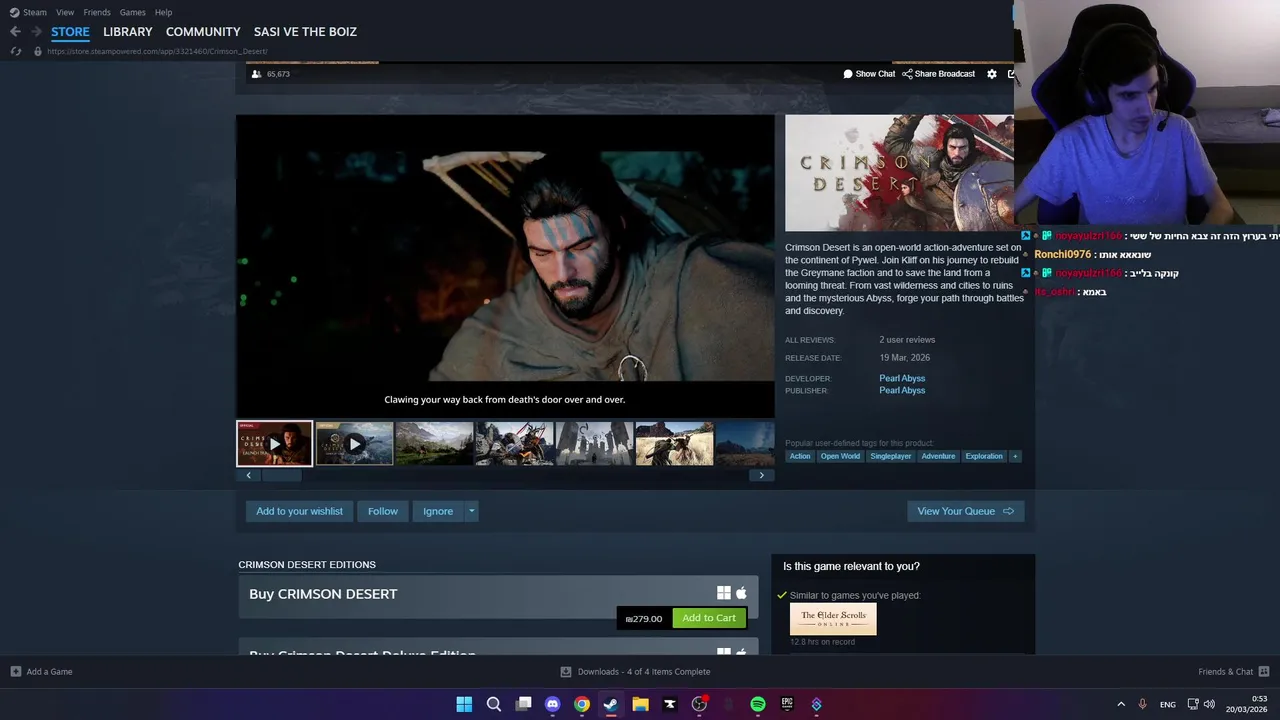Viewport: 1280px width, 720px height.
Task: Open the Windows Start menu
Action: click(464, 704)
